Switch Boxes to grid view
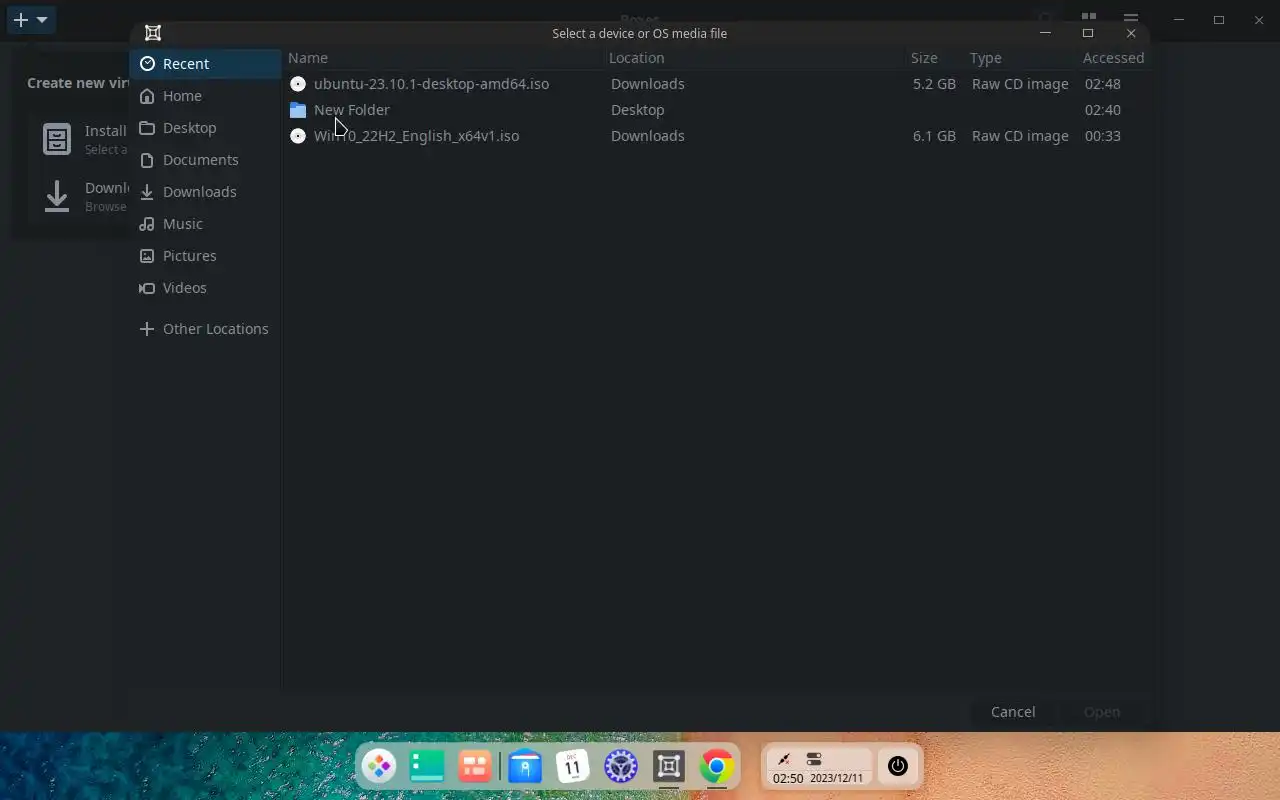This screenshot has width=1280, height=800. tap(1089, 19)
